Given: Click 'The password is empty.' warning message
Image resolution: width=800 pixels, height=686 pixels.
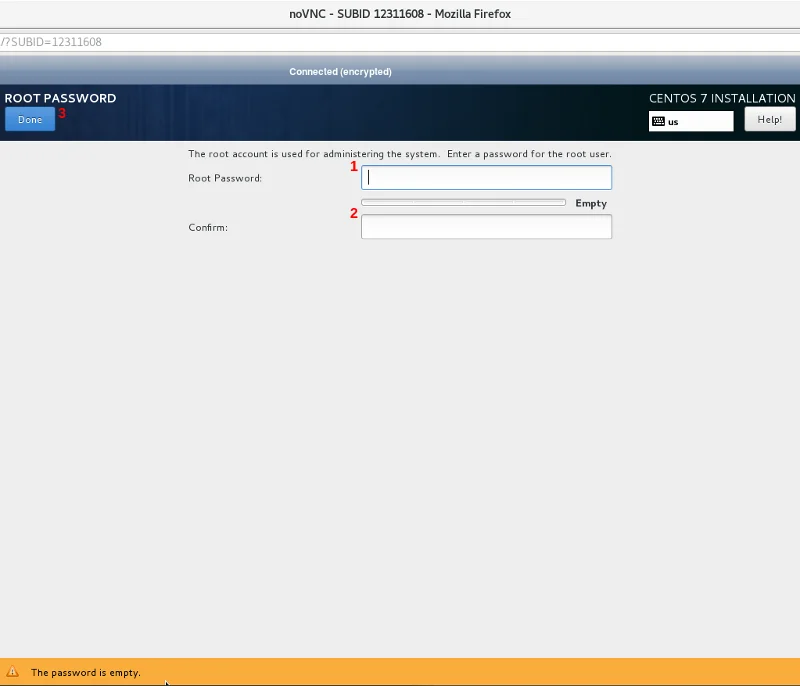Looking at the screenshot, I should pyautogui.click(x=86, y=673).
